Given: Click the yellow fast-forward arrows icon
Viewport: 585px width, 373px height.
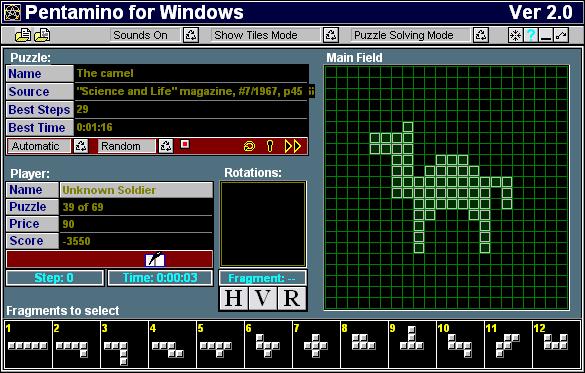Looking at the screenshot, I should pos(293,146).
